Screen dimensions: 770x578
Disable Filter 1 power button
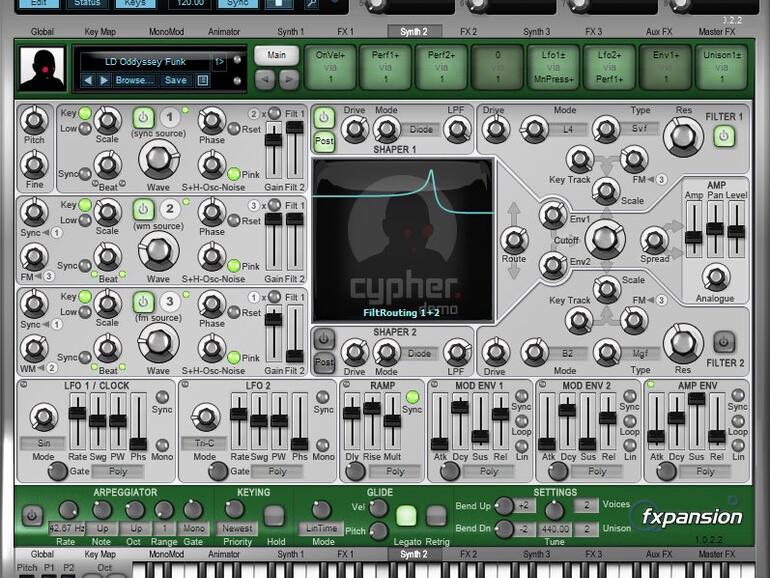pyautogui.click(x=724, y=136)
